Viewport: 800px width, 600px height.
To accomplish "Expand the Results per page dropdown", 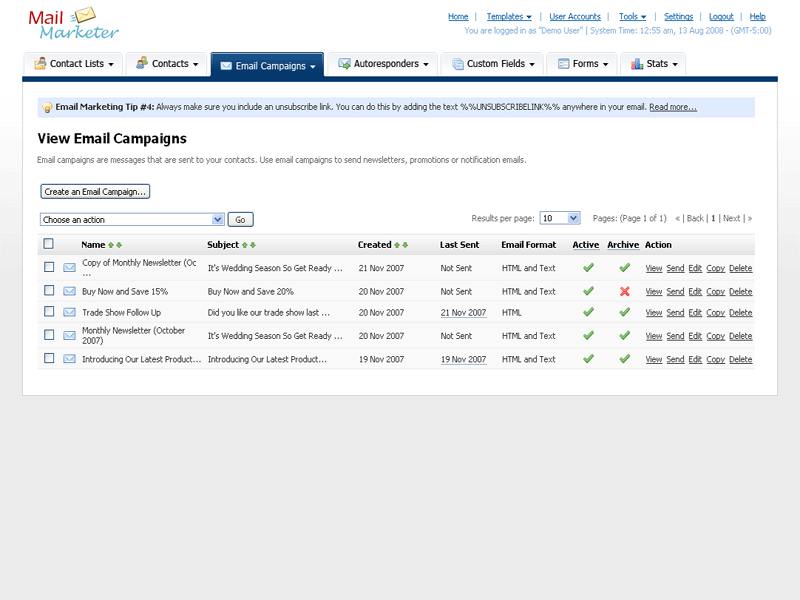I will pos(559,218).
